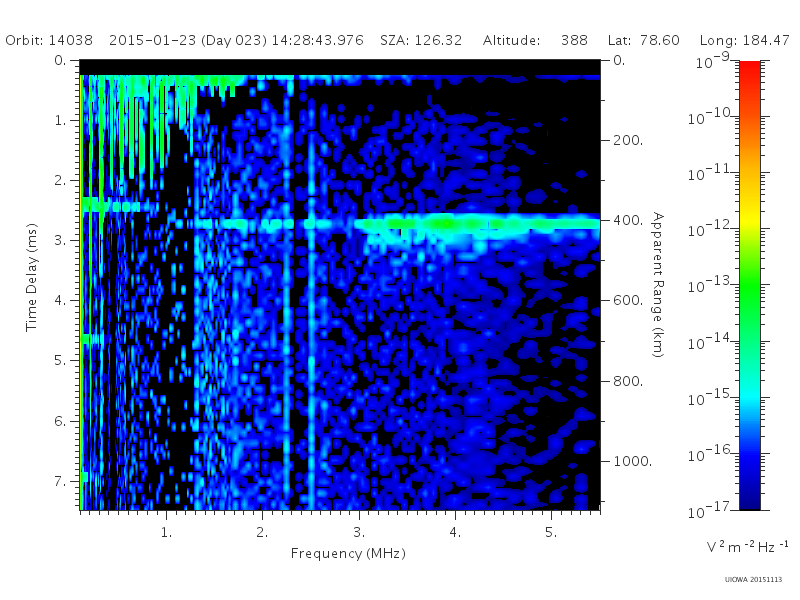This screenshot has width=800, height=600.
Task: Click the 'Time Delay (ms)' axis label
Action: (32, 277)
